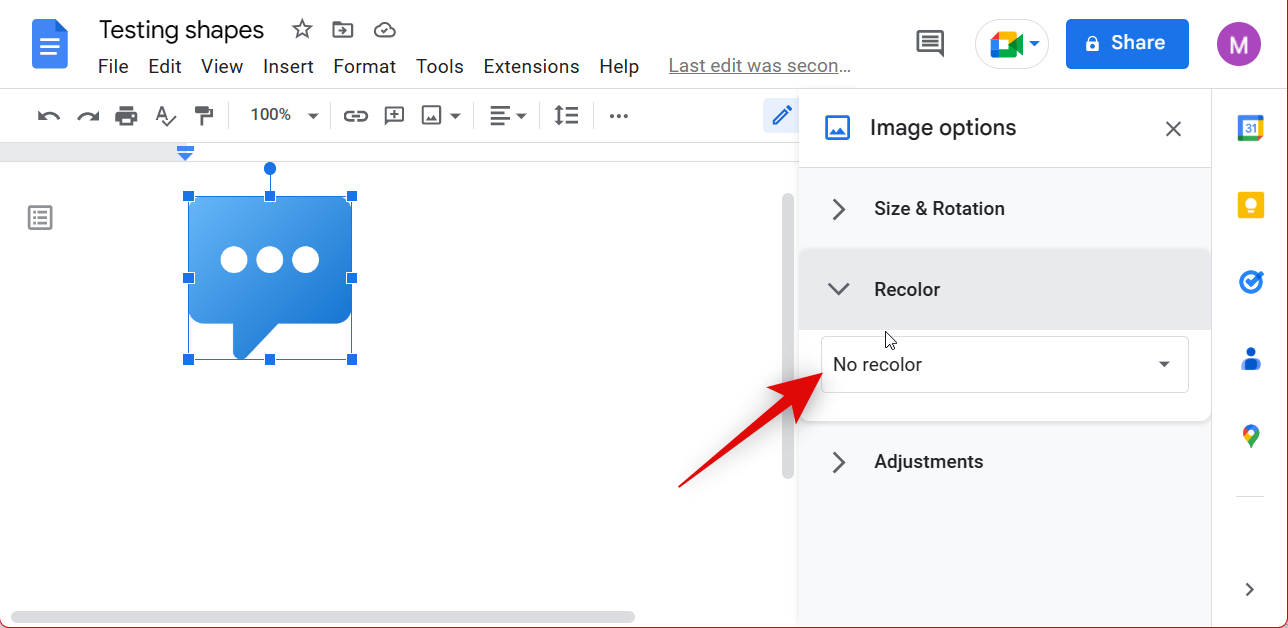The height and width of the screenshot is (628, 1288).
Task: Select the paint format tool
Action: click(x=204, y=116)
